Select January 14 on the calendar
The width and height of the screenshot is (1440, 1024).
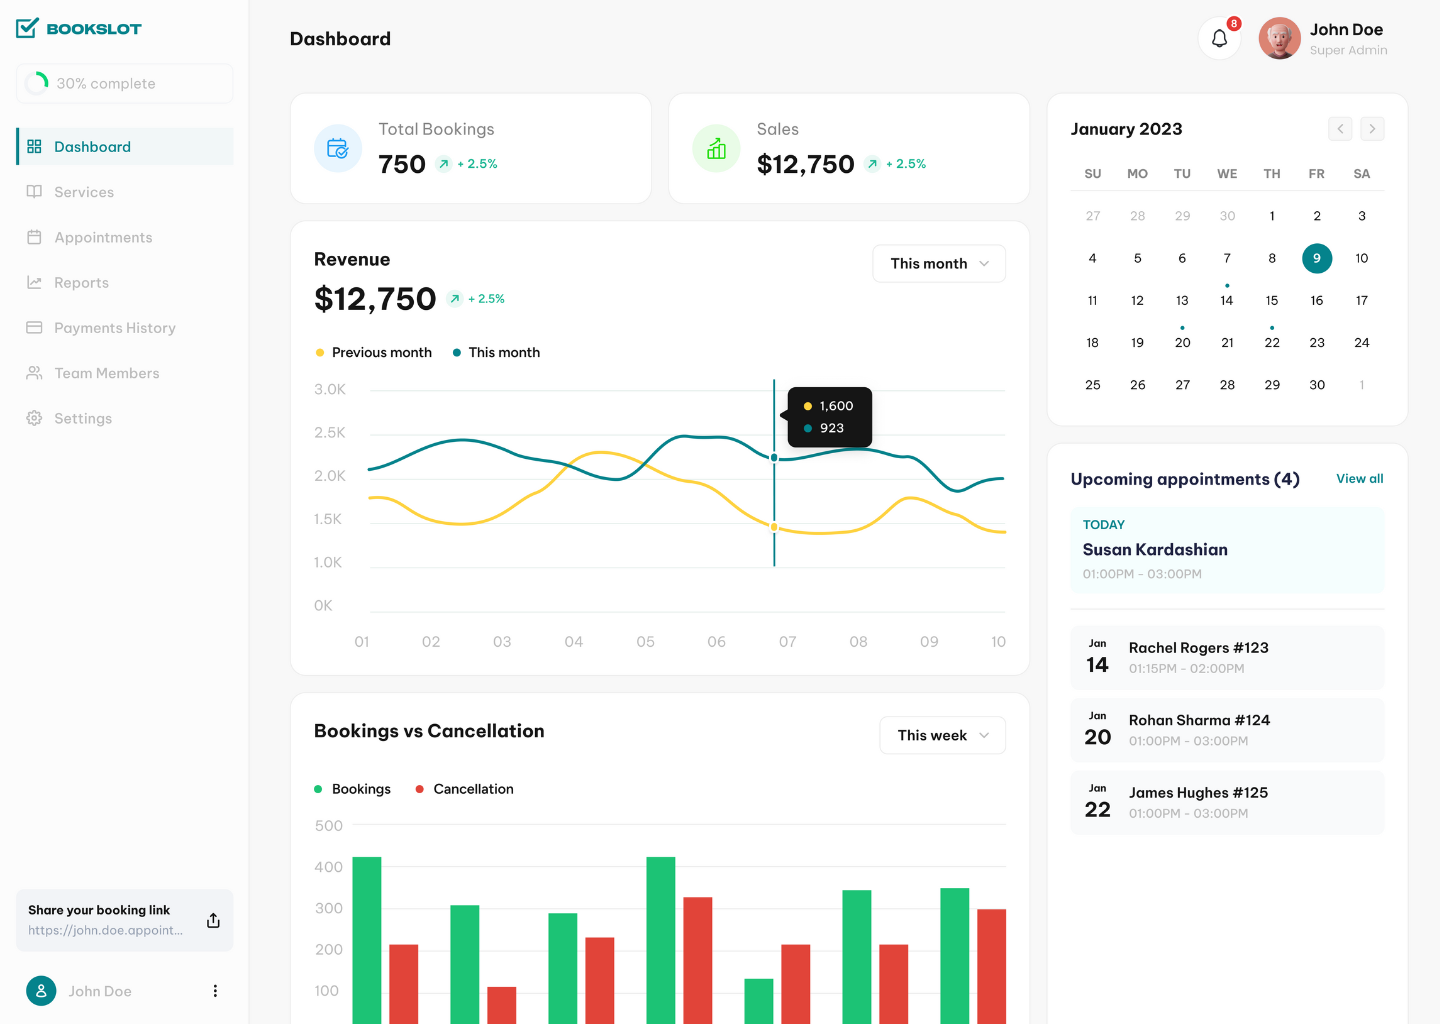coord(1227,300)
